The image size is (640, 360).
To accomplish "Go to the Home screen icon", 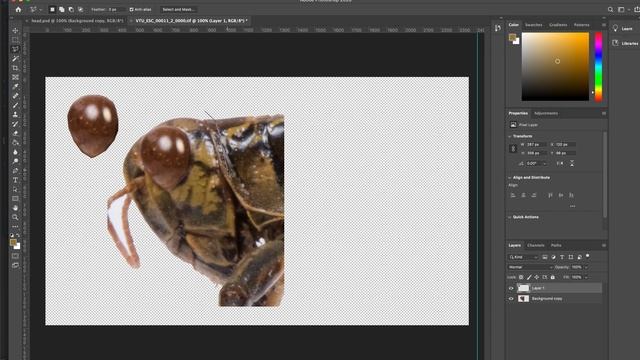I will point(18,9).
